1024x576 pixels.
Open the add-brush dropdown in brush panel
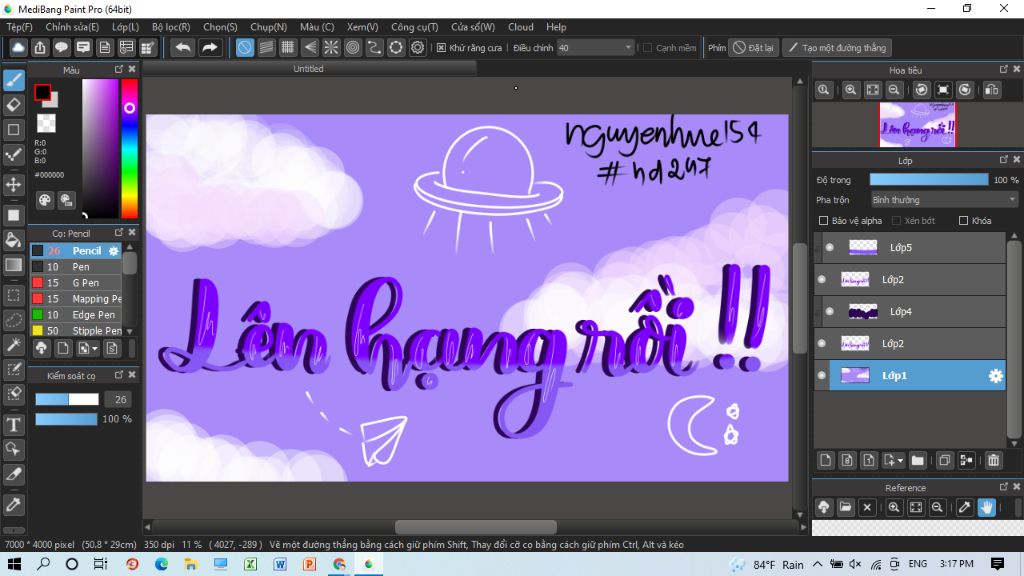[x=95, y=349]
